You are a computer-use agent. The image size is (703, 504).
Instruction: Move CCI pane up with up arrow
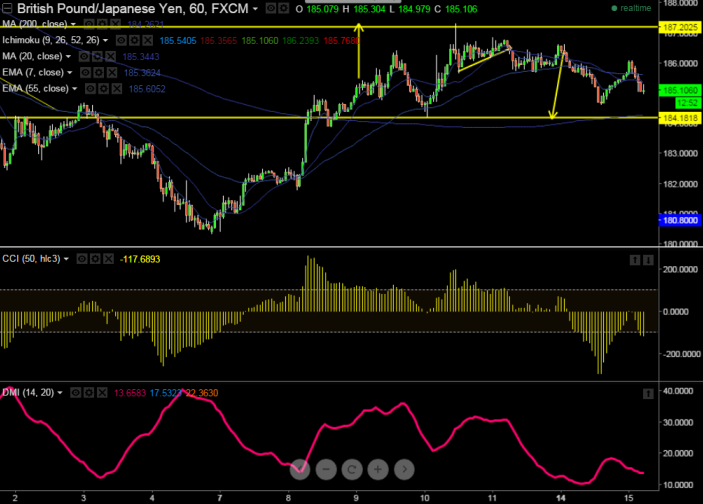pos(635,260)
